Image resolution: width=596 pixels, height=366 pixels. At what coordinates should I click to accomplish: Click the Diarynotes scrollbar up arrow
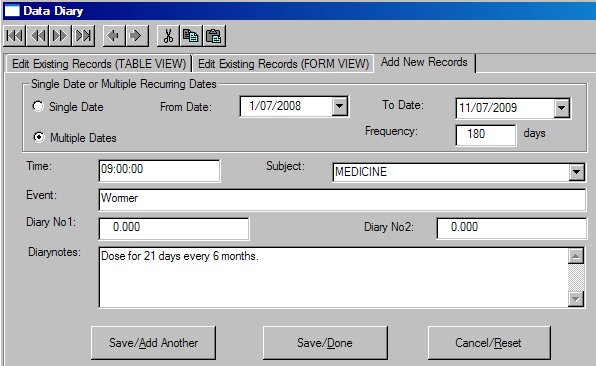[x=576, y=256]
